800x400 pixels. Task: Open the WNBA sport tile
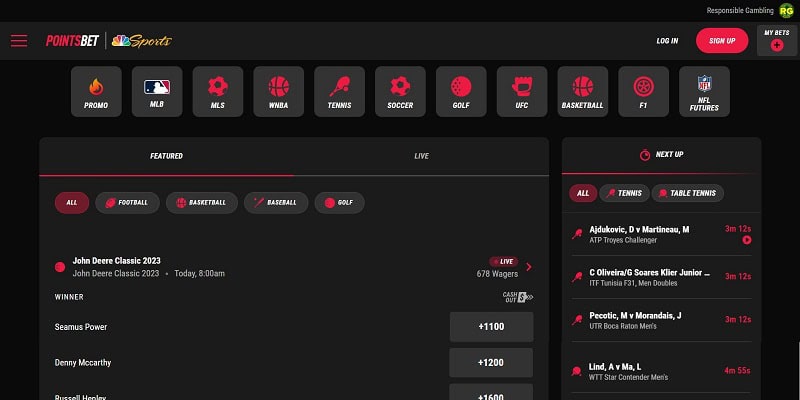[279, 91]
